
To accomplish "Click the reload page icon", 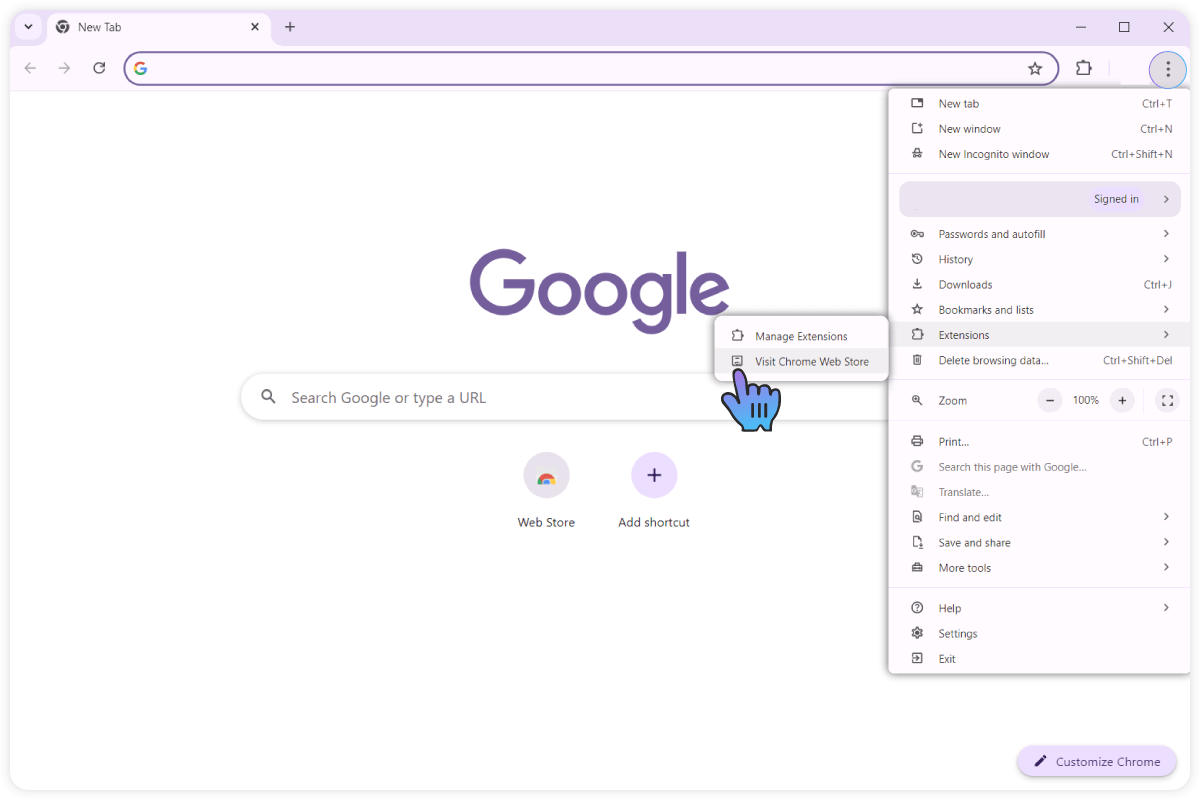I will coord(99,68).
